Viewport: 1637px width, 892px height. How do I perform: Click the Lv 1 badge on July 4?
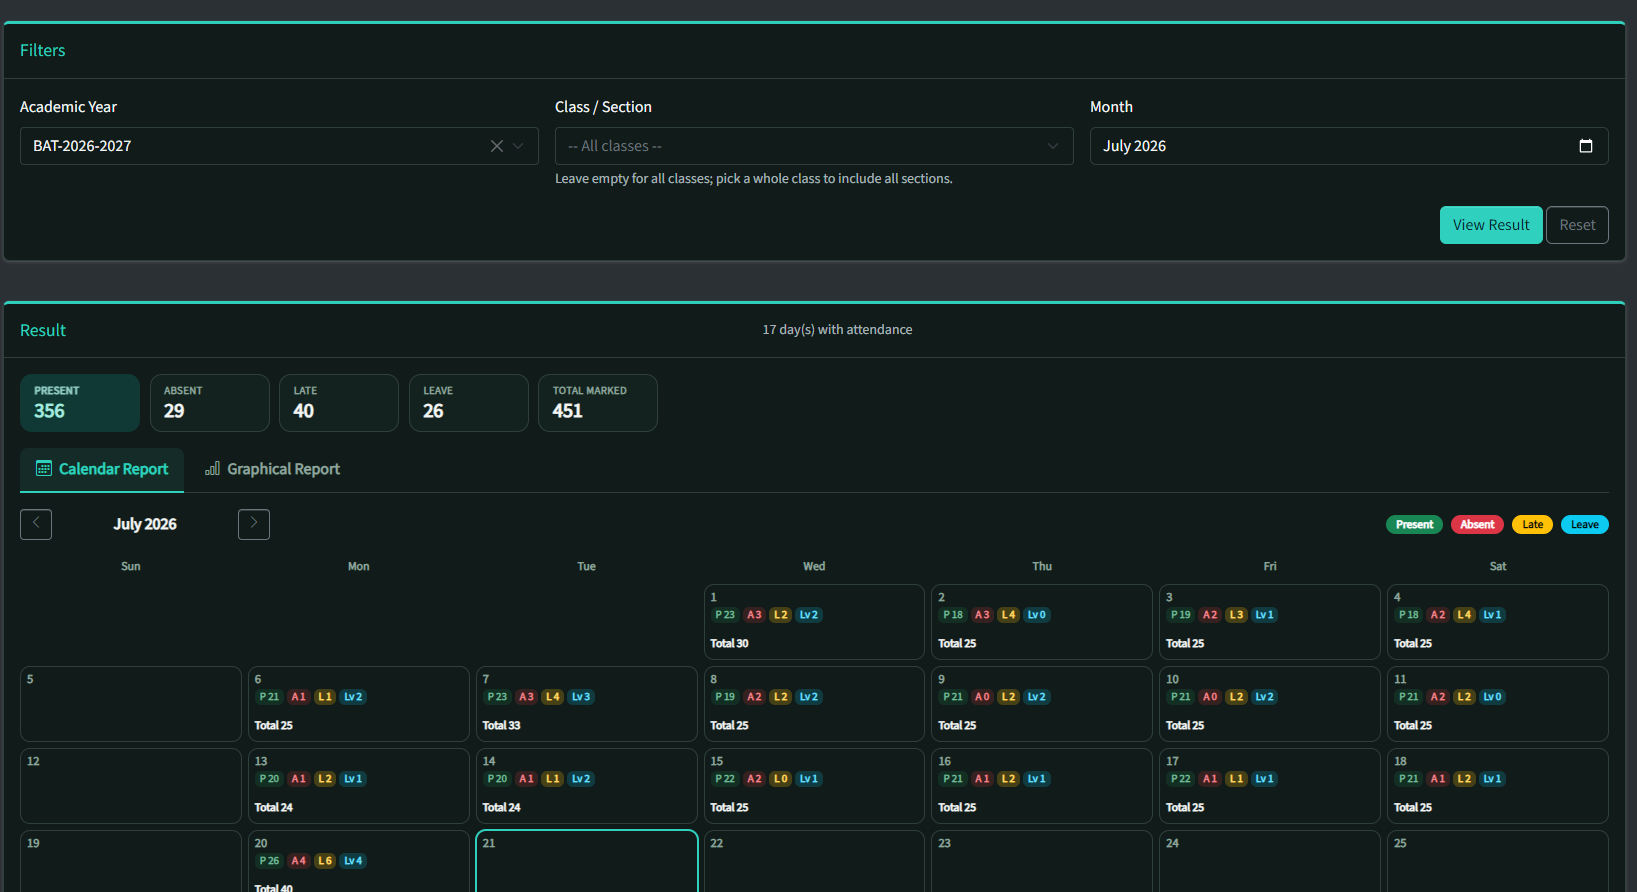(1492, 615)
